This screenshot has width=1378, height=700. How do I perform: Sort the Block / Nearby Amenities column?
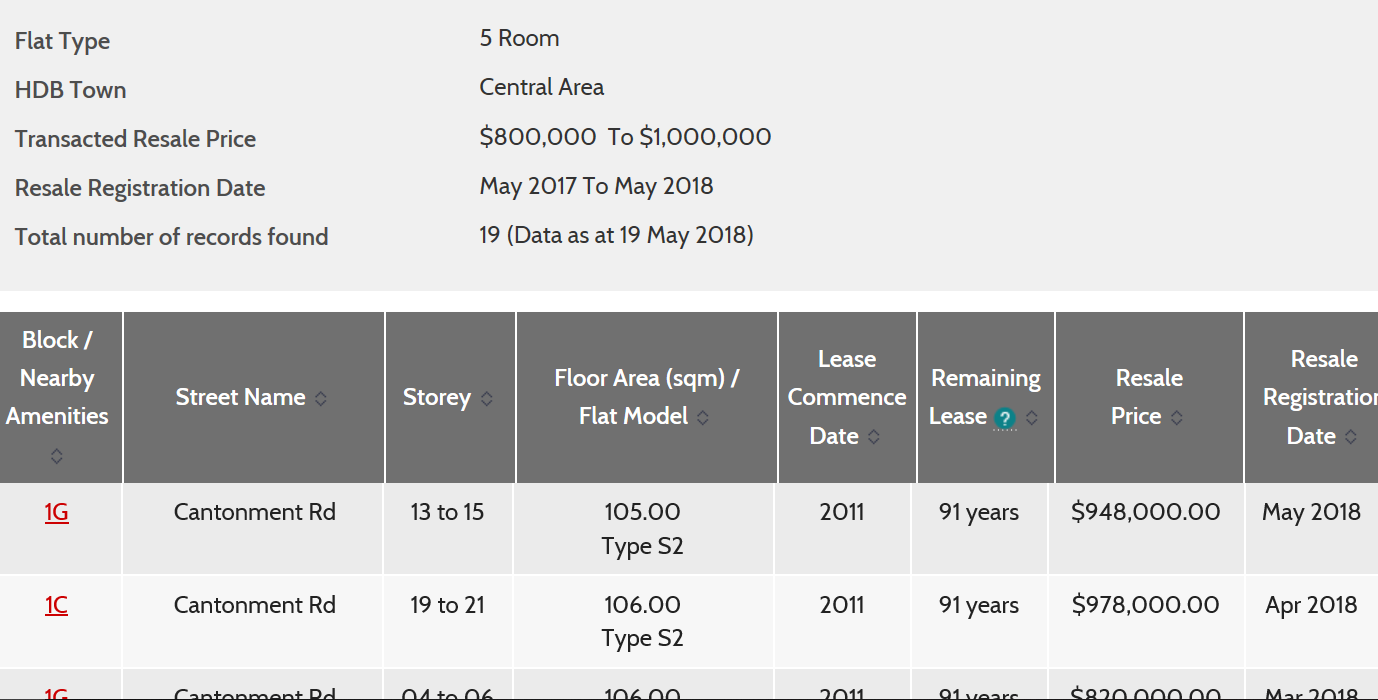coord(57,455)
